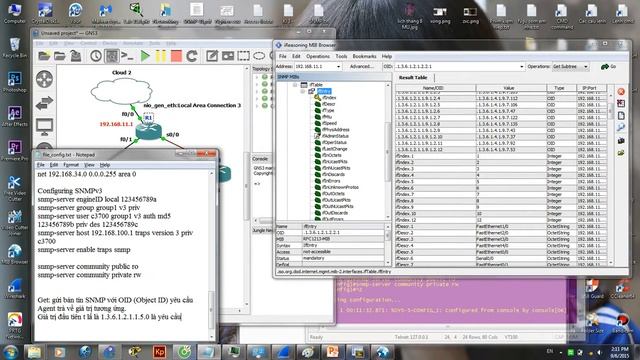Collapse the ifEntry node in MIB tree

[x=303, y=91]
